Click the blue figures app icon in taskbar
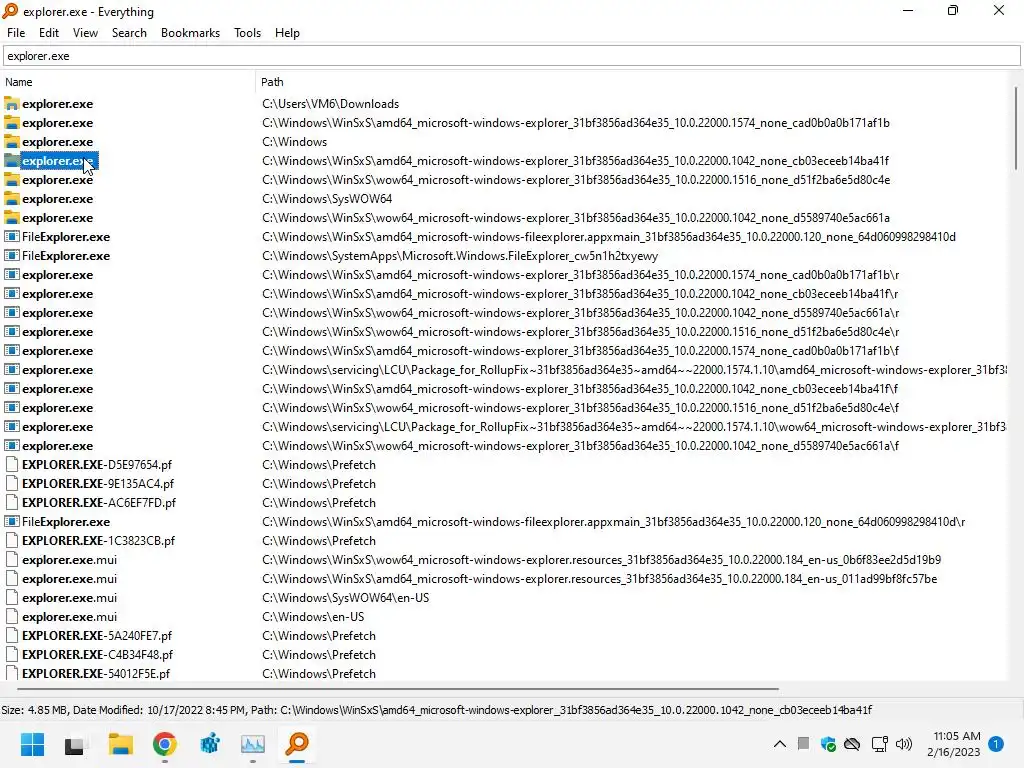The width and height of the screenshot is (1024, 768). (209, 744)
